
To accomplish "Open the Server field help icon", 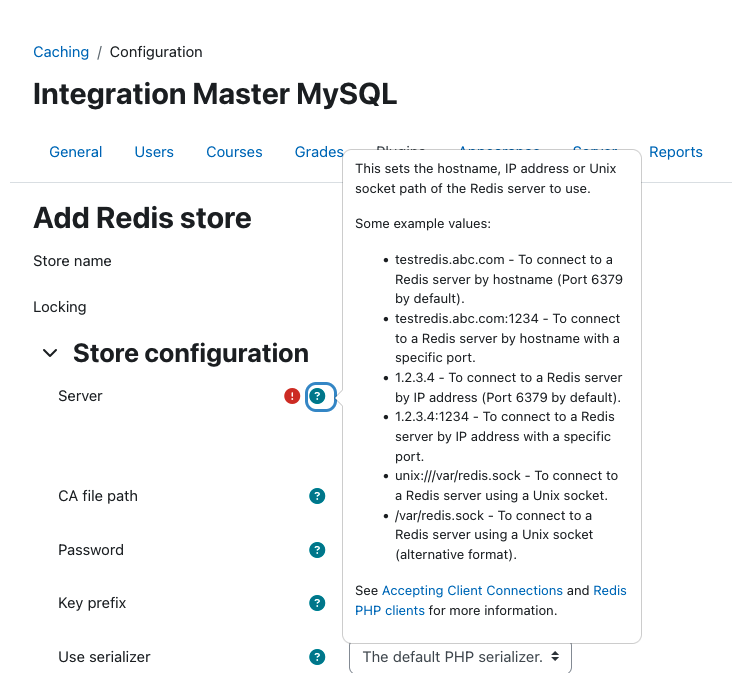I will (x=317, y=396).
